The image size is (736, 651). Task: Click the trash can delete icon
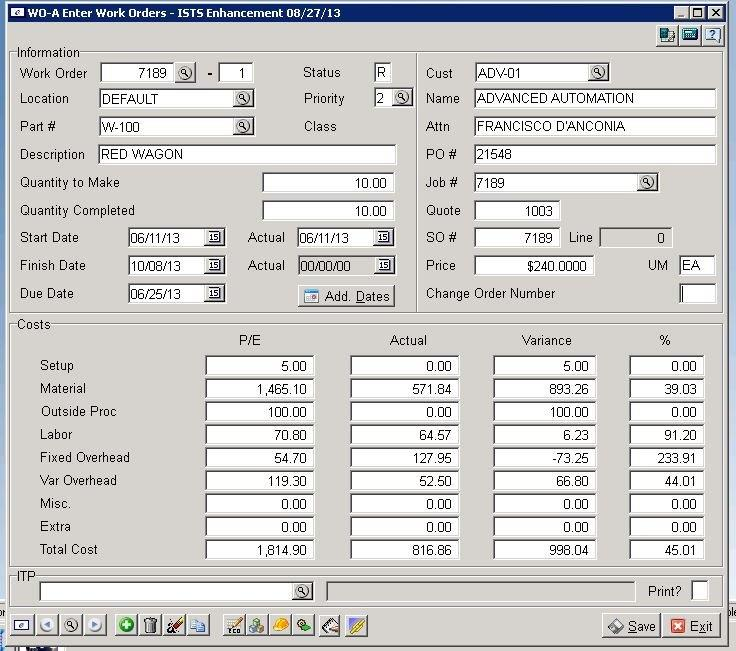pos(151,625)
